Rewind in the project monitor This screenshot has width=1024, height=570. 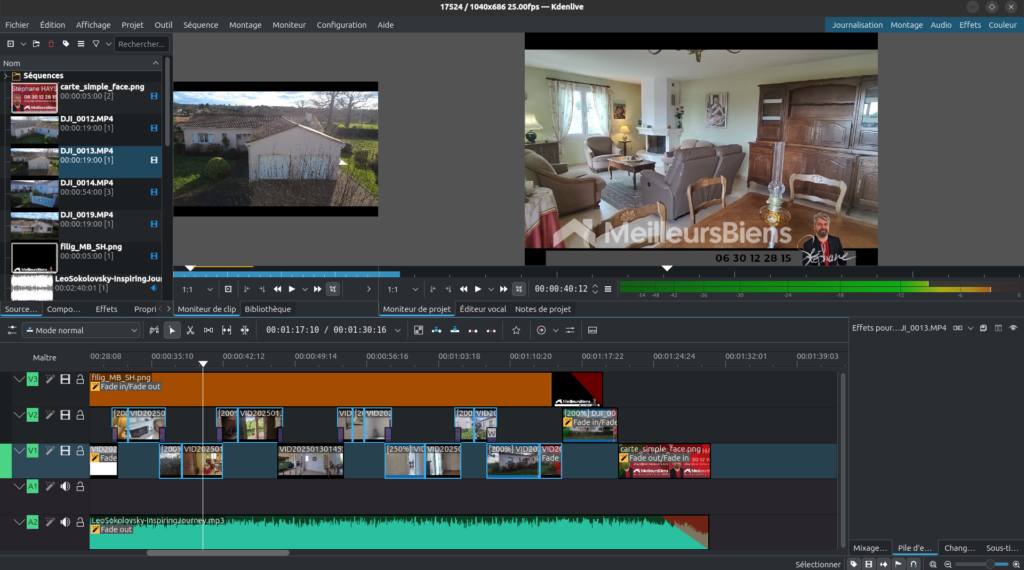point(464,289)
